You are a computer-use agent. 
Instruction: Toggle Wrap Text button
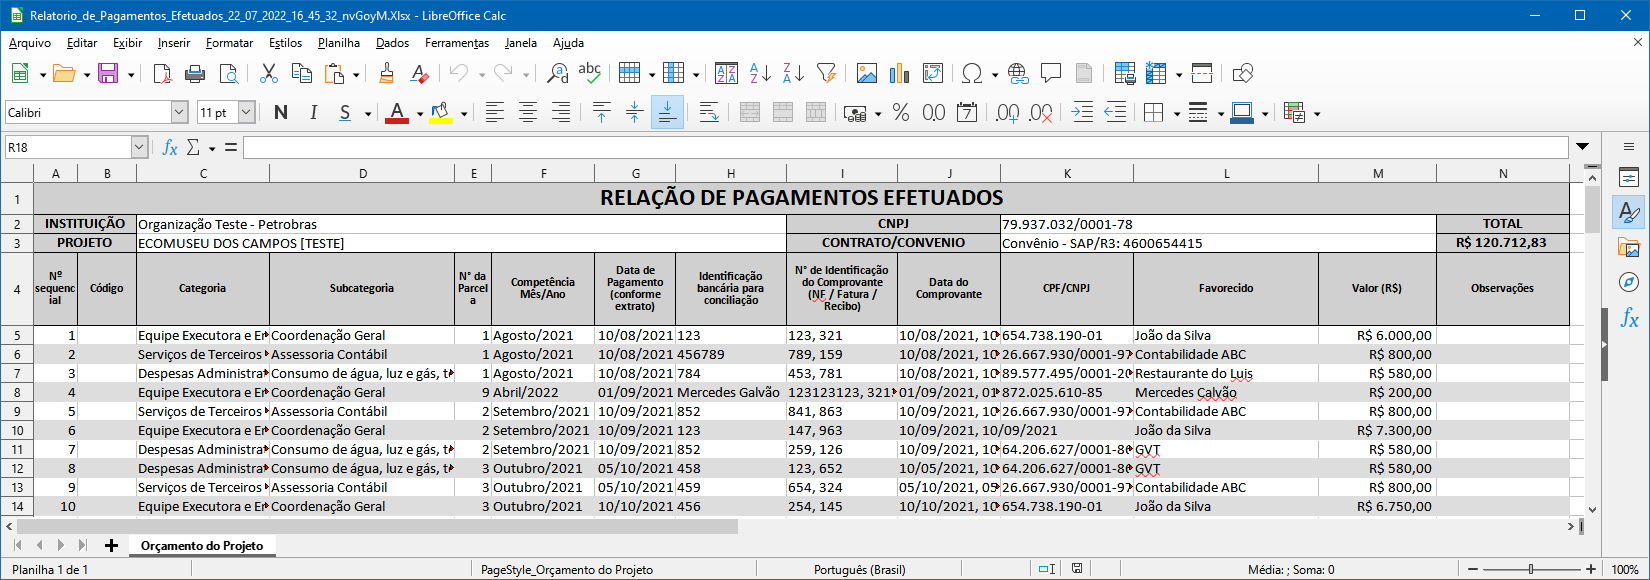(x=709, y=113)
